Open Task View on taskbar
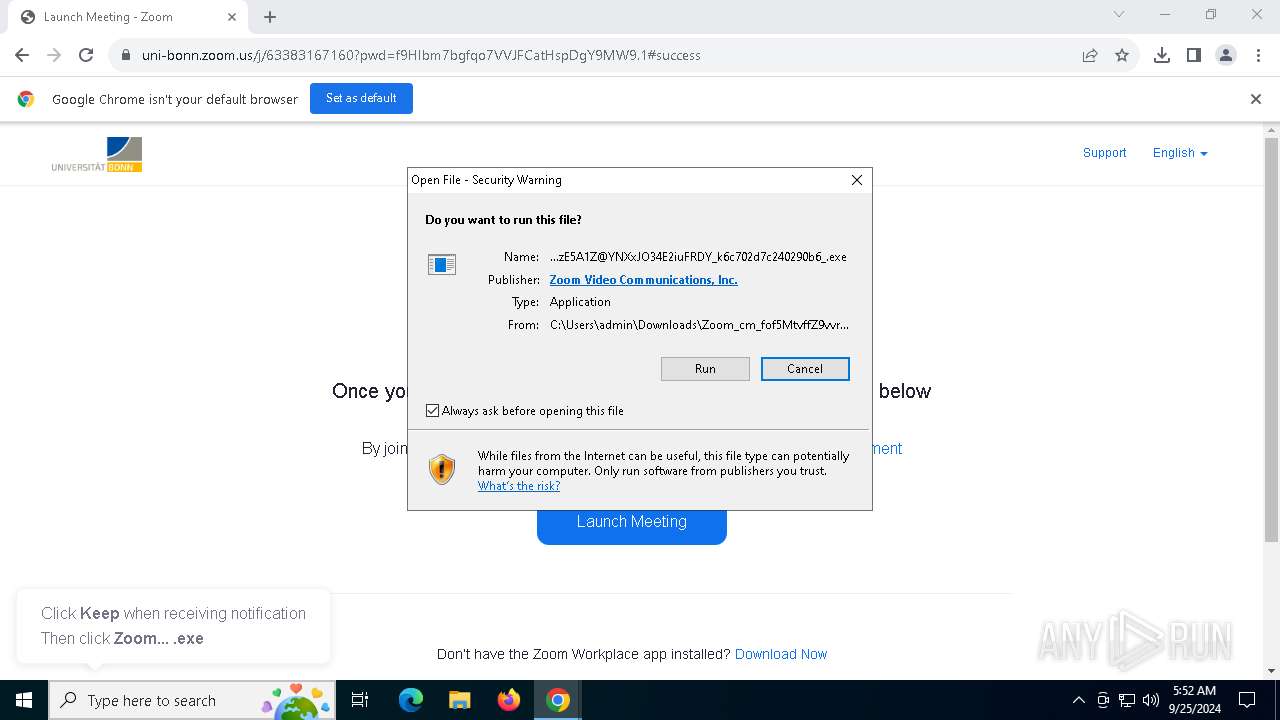The width and height of the screenshot is (1280, 720). pos(360,700)
